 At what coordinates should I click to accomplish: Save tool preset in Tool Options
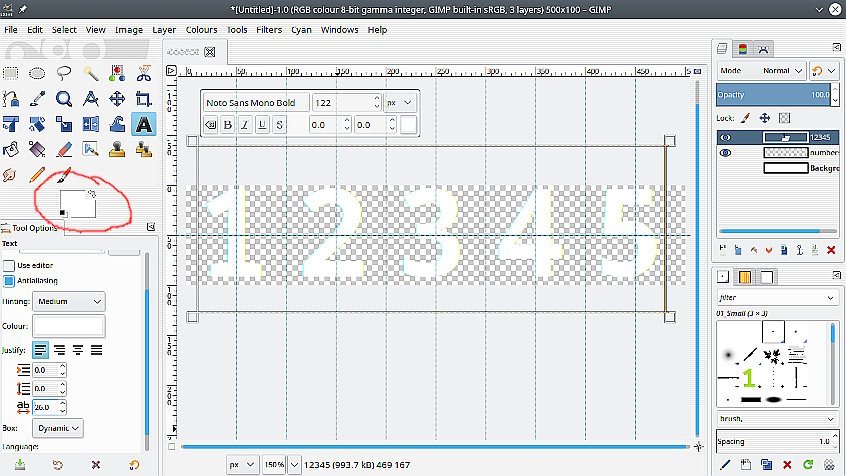[20, 465]
